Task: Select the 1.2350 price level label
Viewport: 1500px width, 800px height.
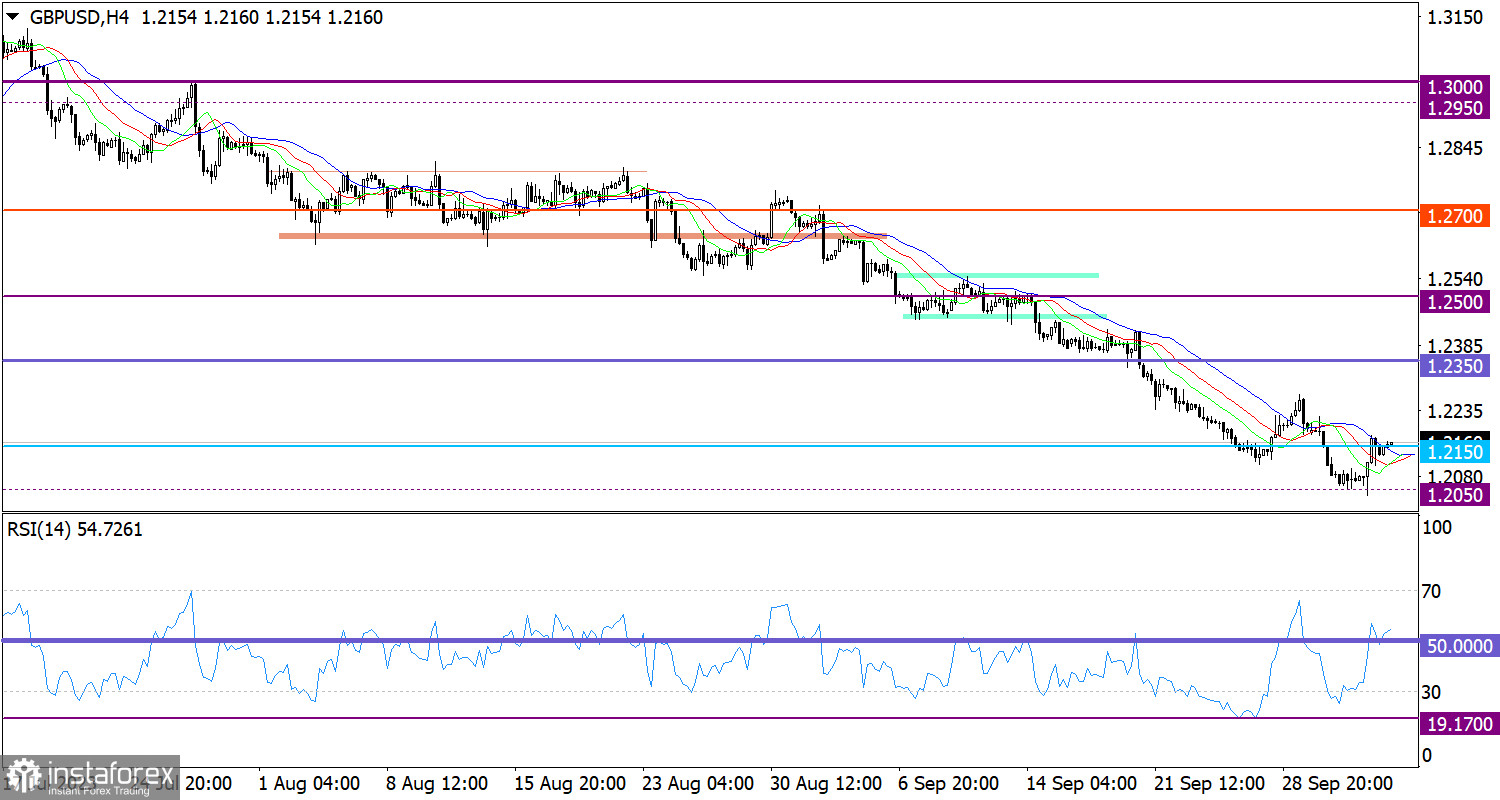Action: pos(1455,366)
